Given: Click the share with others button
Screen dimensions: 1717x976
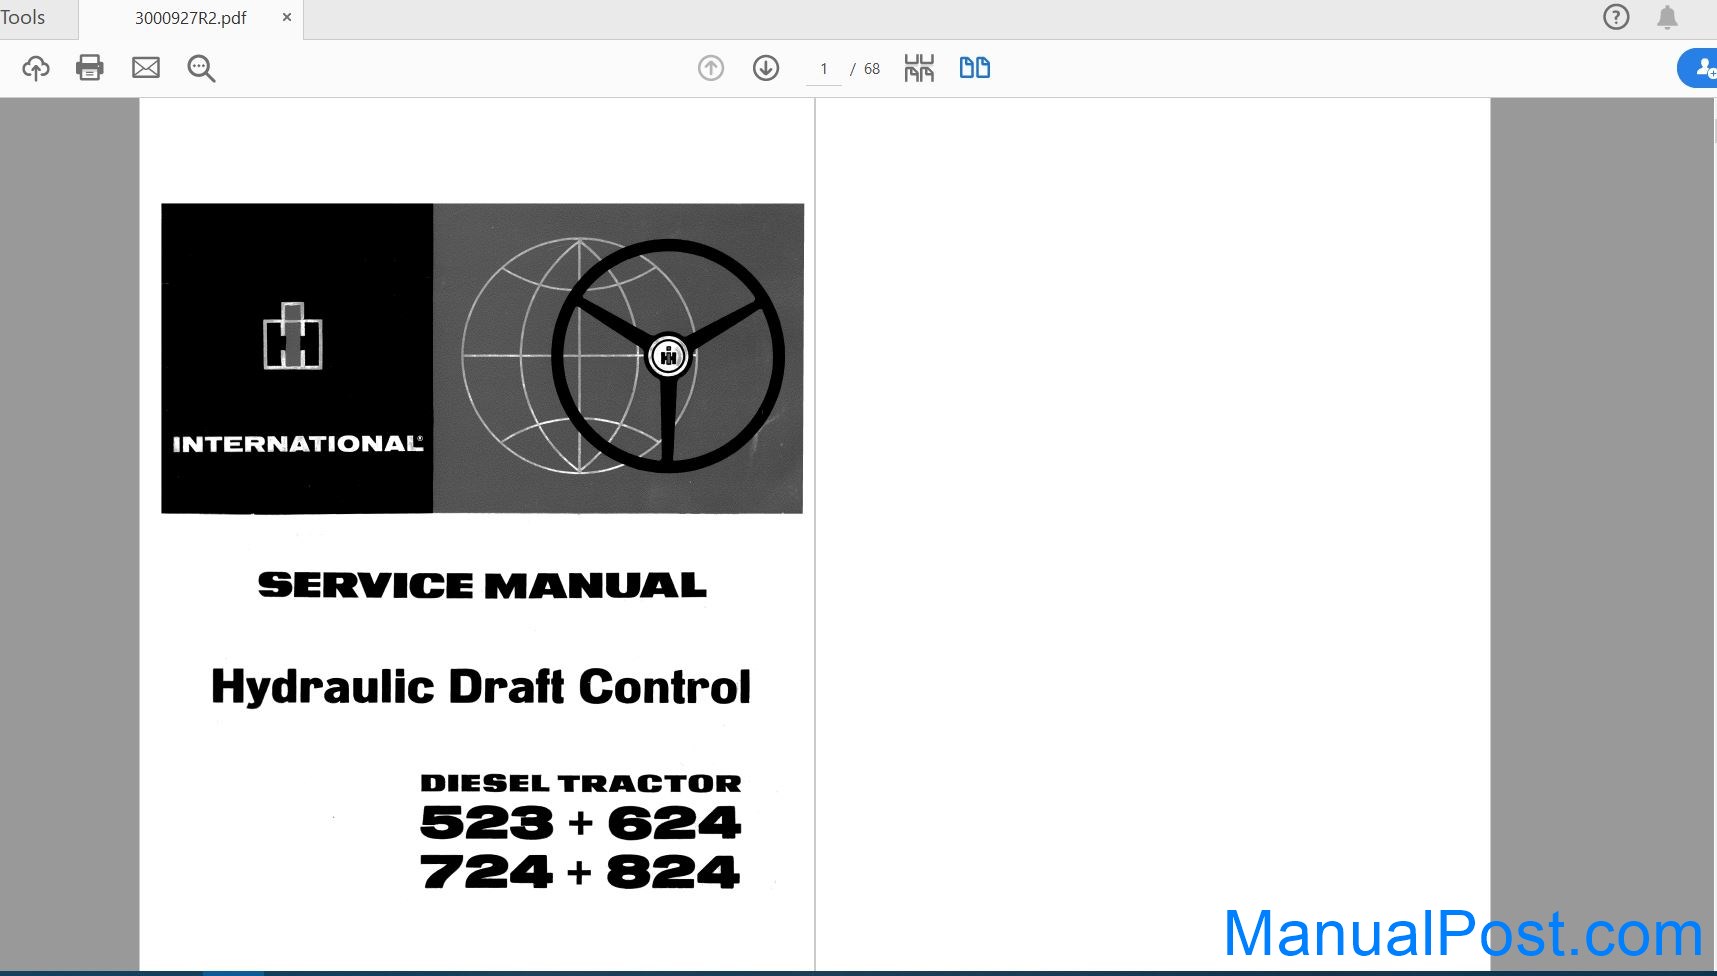Looking at the screenshot, I should point(1699,68).
